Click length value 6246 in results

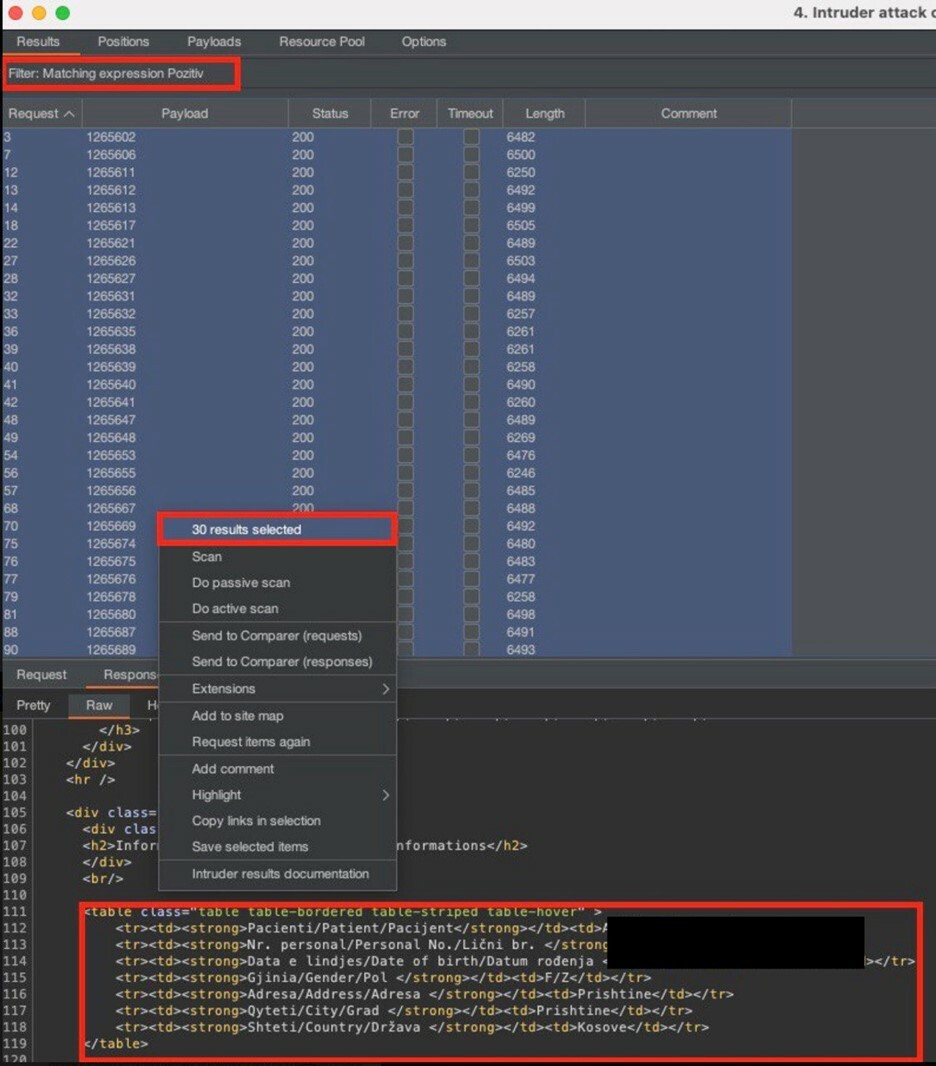click(x=521, y=472)
